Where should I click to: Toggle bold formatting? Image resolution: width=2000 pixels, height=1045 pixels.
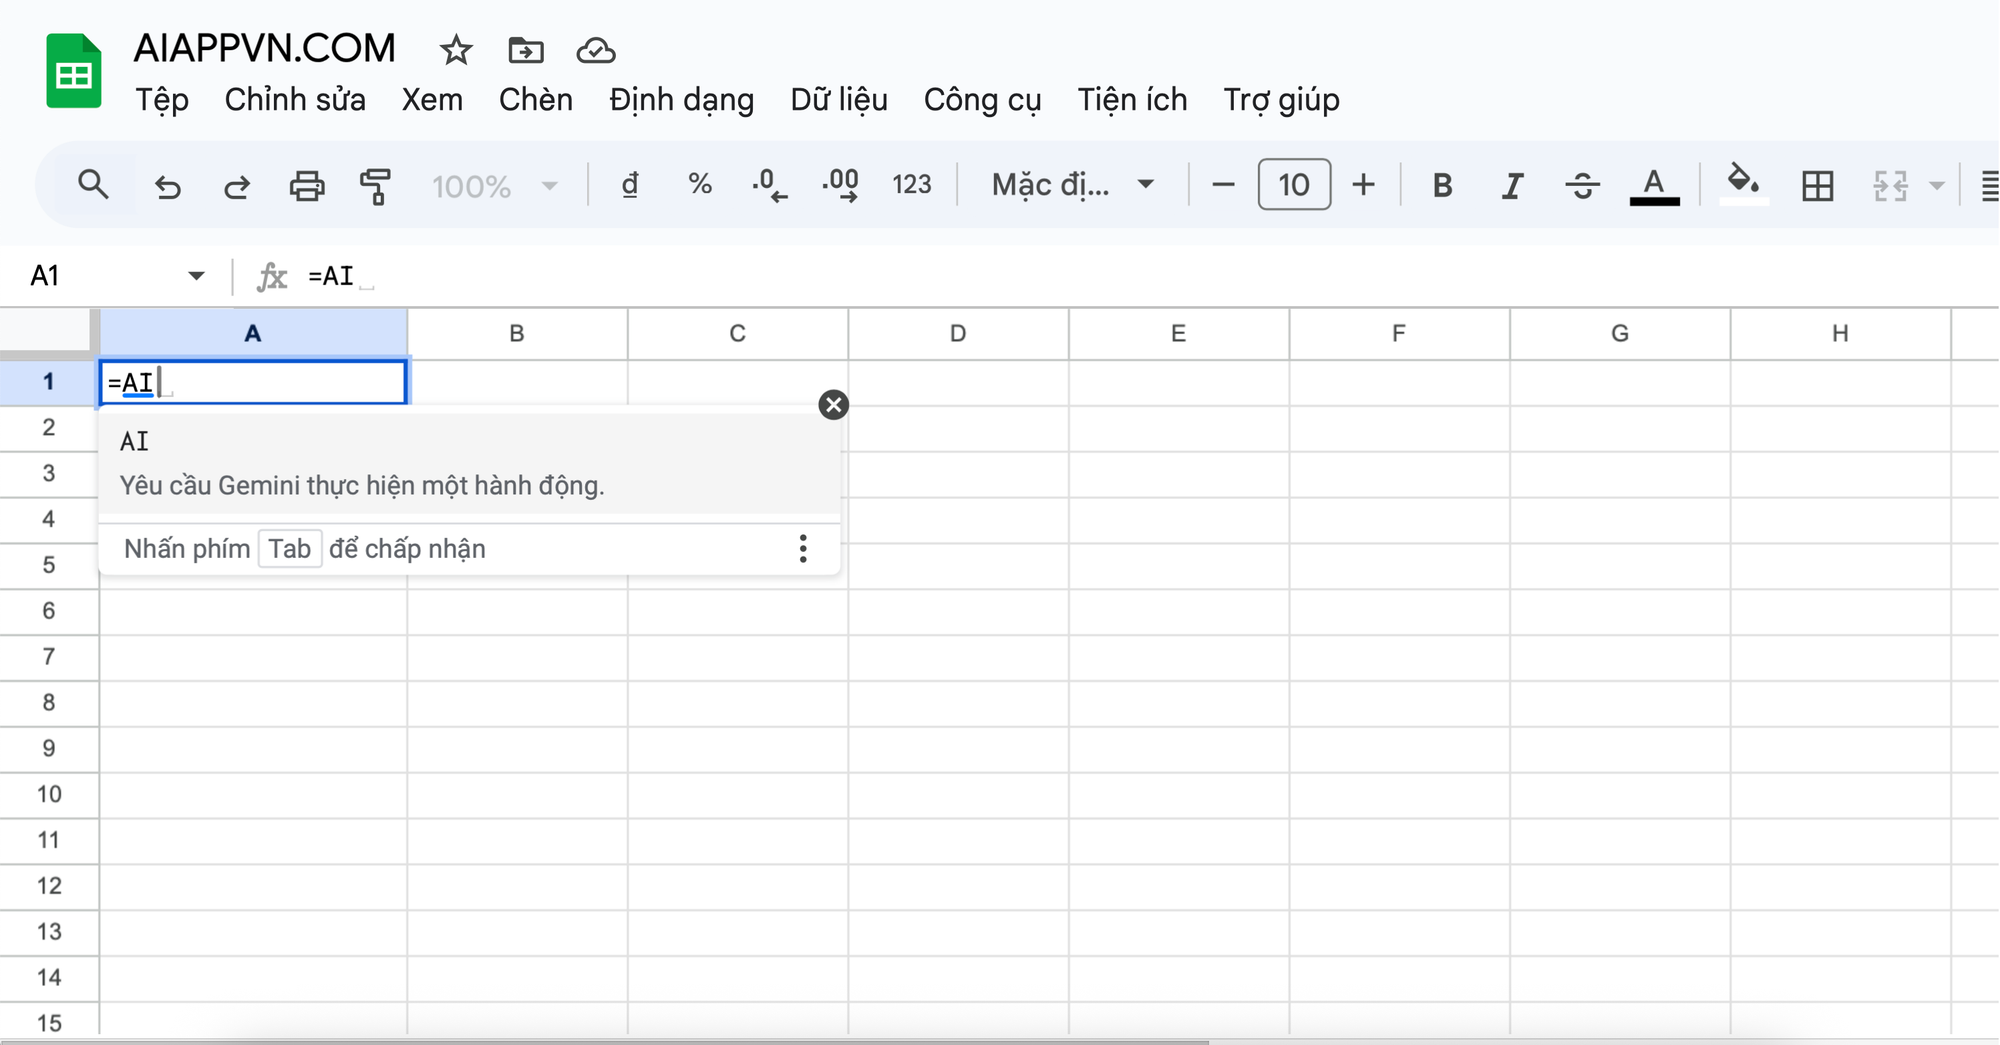[x=1442, y=186]
